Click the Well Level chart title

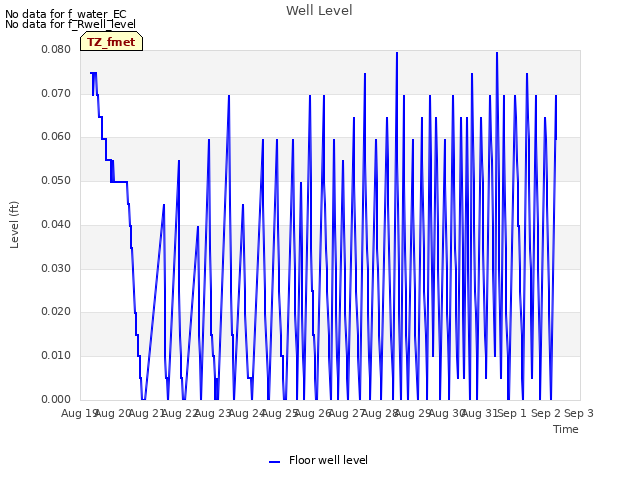319,11
